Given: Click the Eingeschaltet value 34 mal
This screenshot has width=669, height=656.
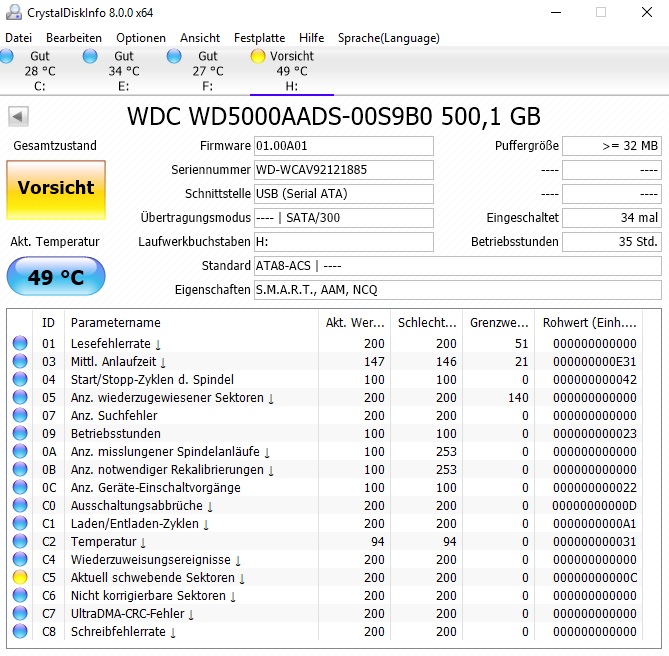Looking at the screenshot, I should pyautogui.click(x=612, y=218).
